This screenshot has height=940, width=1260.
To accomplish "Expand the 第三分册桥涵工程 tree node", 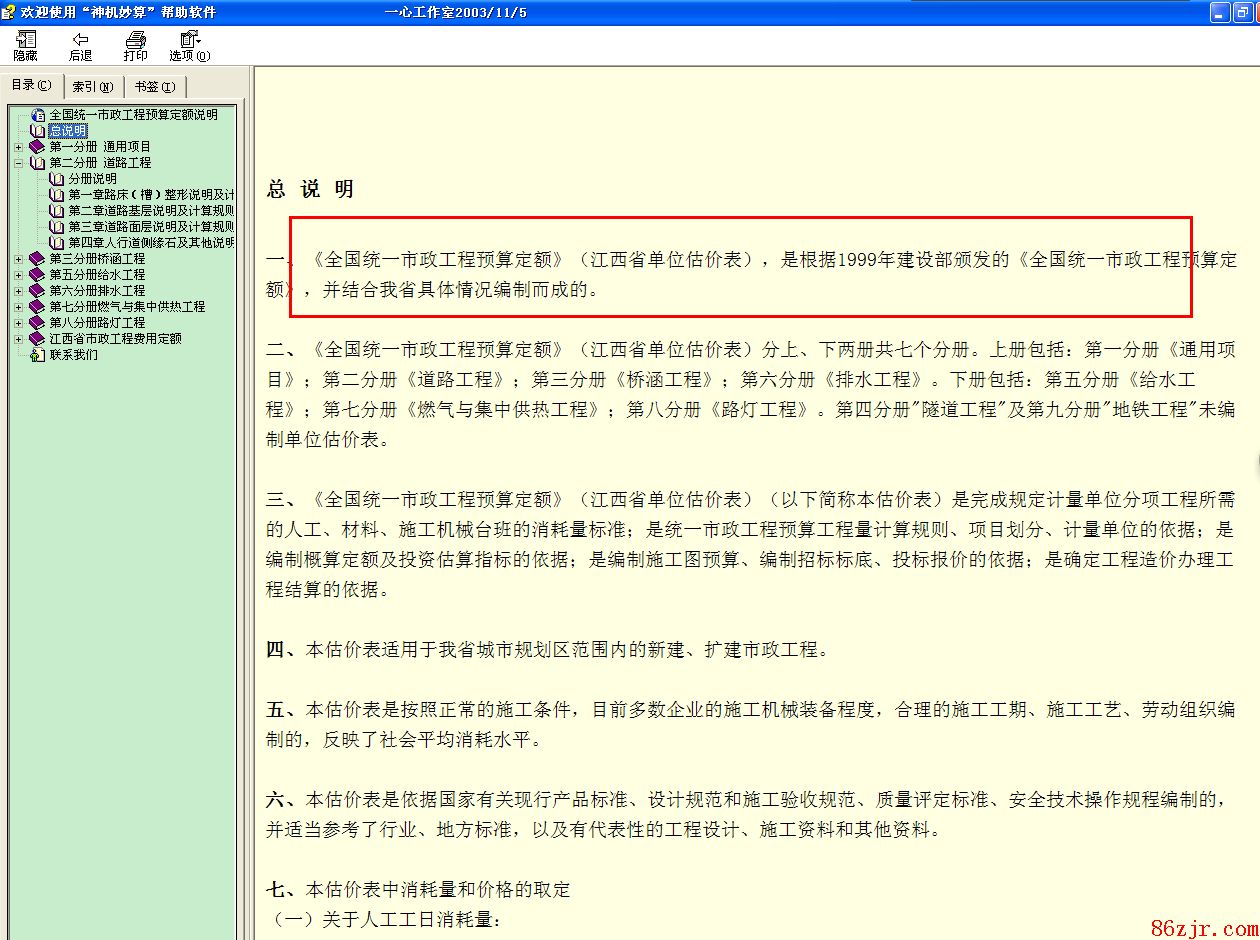I will click(18, 259).
